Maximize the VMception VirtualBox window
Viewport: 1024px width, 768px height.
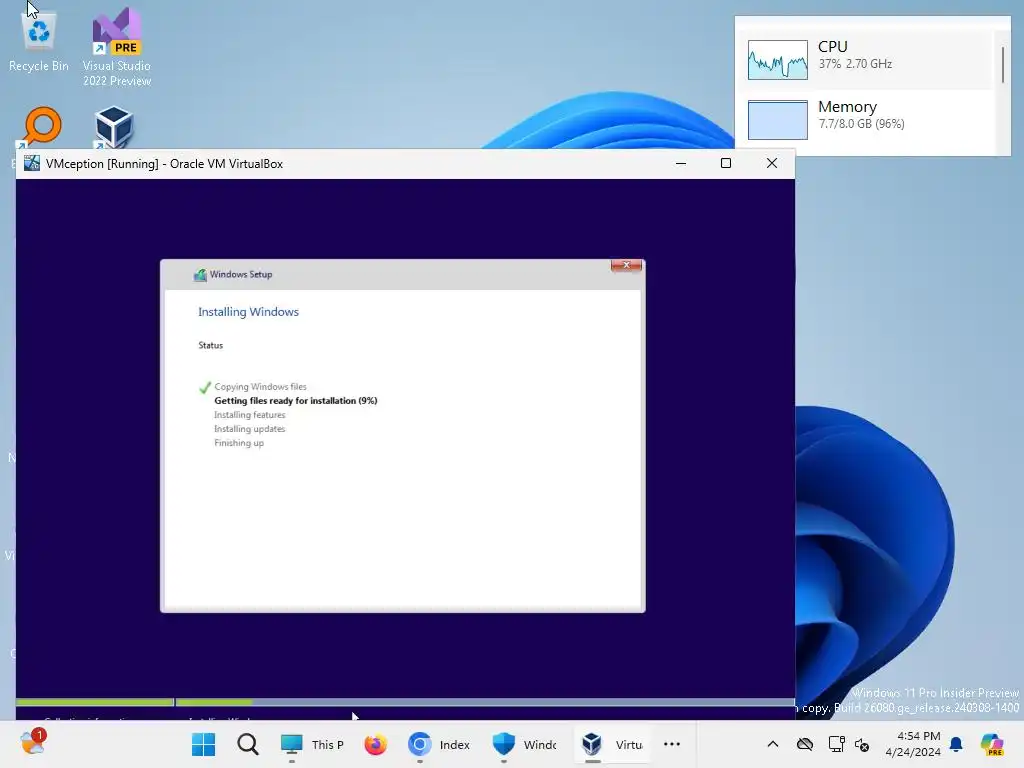[726, 163]
